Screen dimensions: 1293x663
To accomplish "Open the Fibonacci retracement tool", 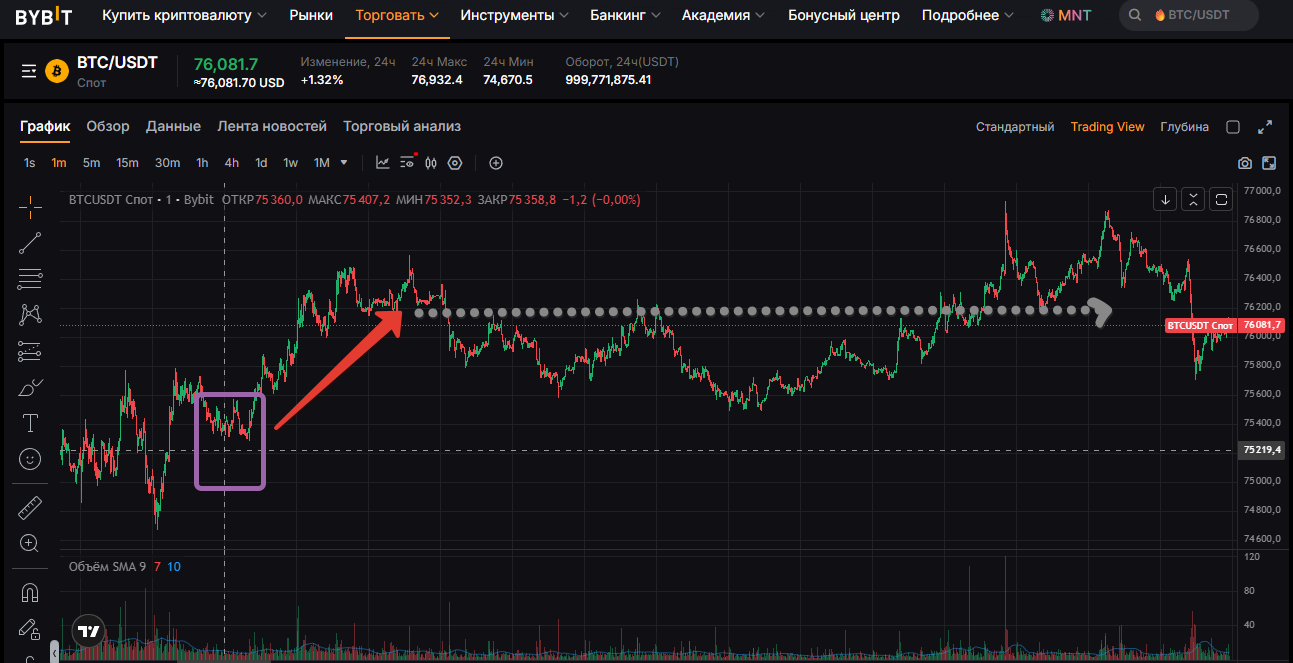I will coord(30,278).
